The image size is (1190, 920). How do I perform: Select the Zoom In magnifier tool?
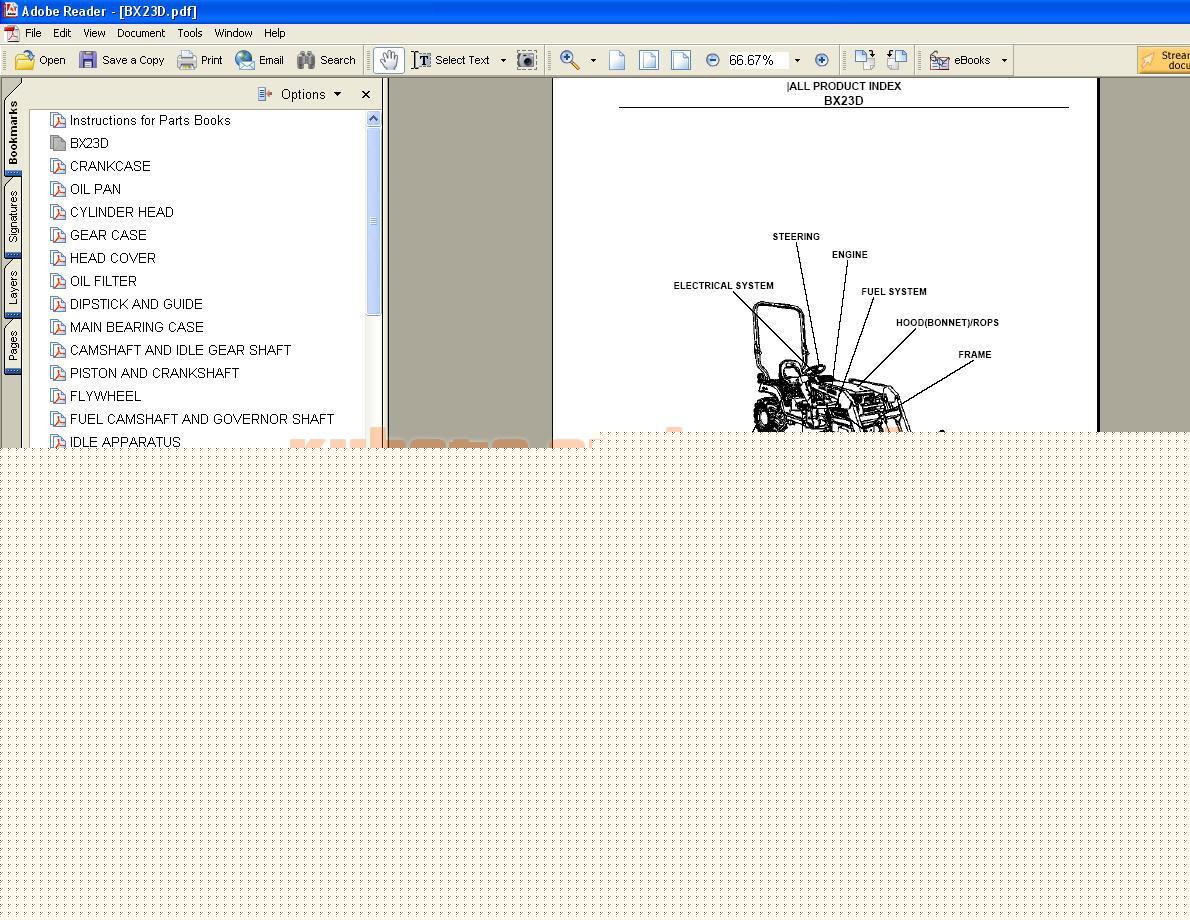pyautogui.click(x=569, y=60)
